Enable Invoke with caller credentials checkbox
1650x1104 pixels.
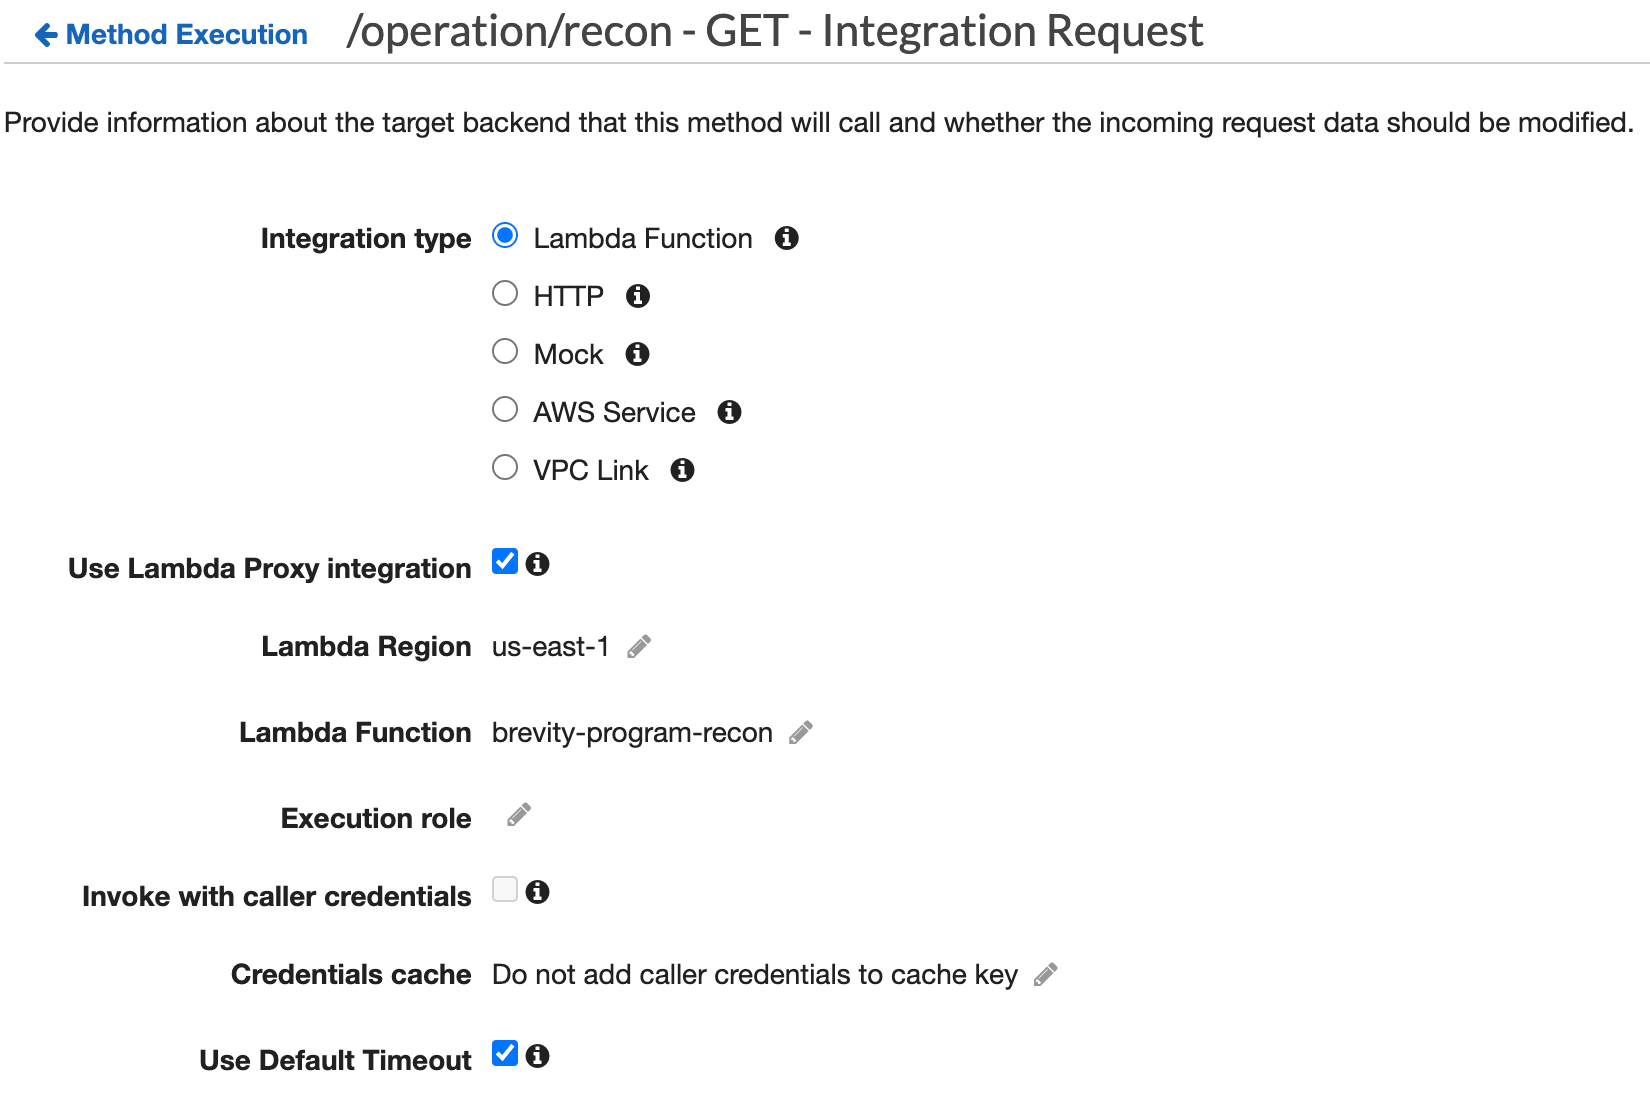pos(505,890)
